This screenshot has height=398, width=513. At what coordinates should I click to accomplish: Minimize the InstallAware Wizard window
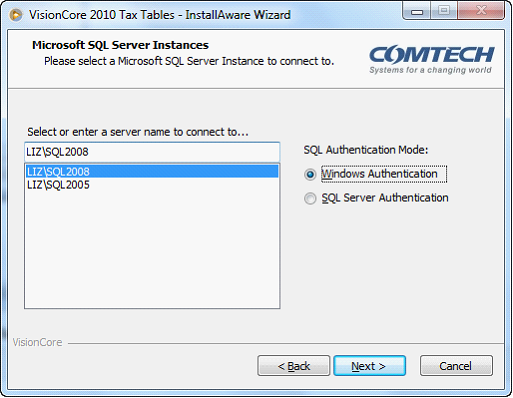pos(417,11)
